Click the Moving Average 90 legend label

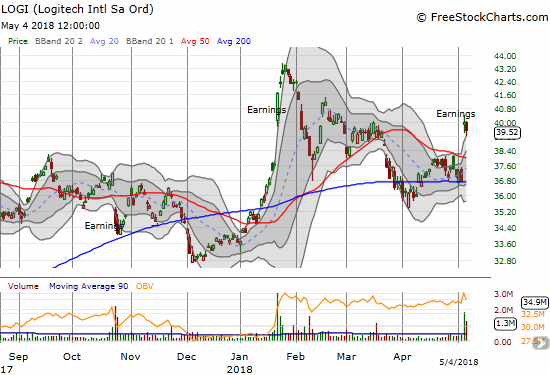88,286
